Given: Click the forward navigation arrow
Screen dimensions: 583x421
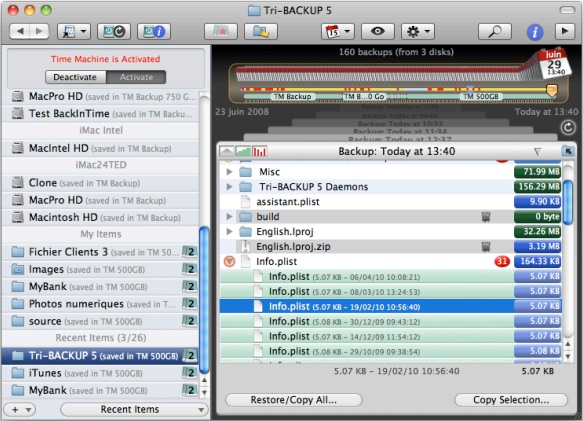Looking at the screenshot, I should 39,32.
